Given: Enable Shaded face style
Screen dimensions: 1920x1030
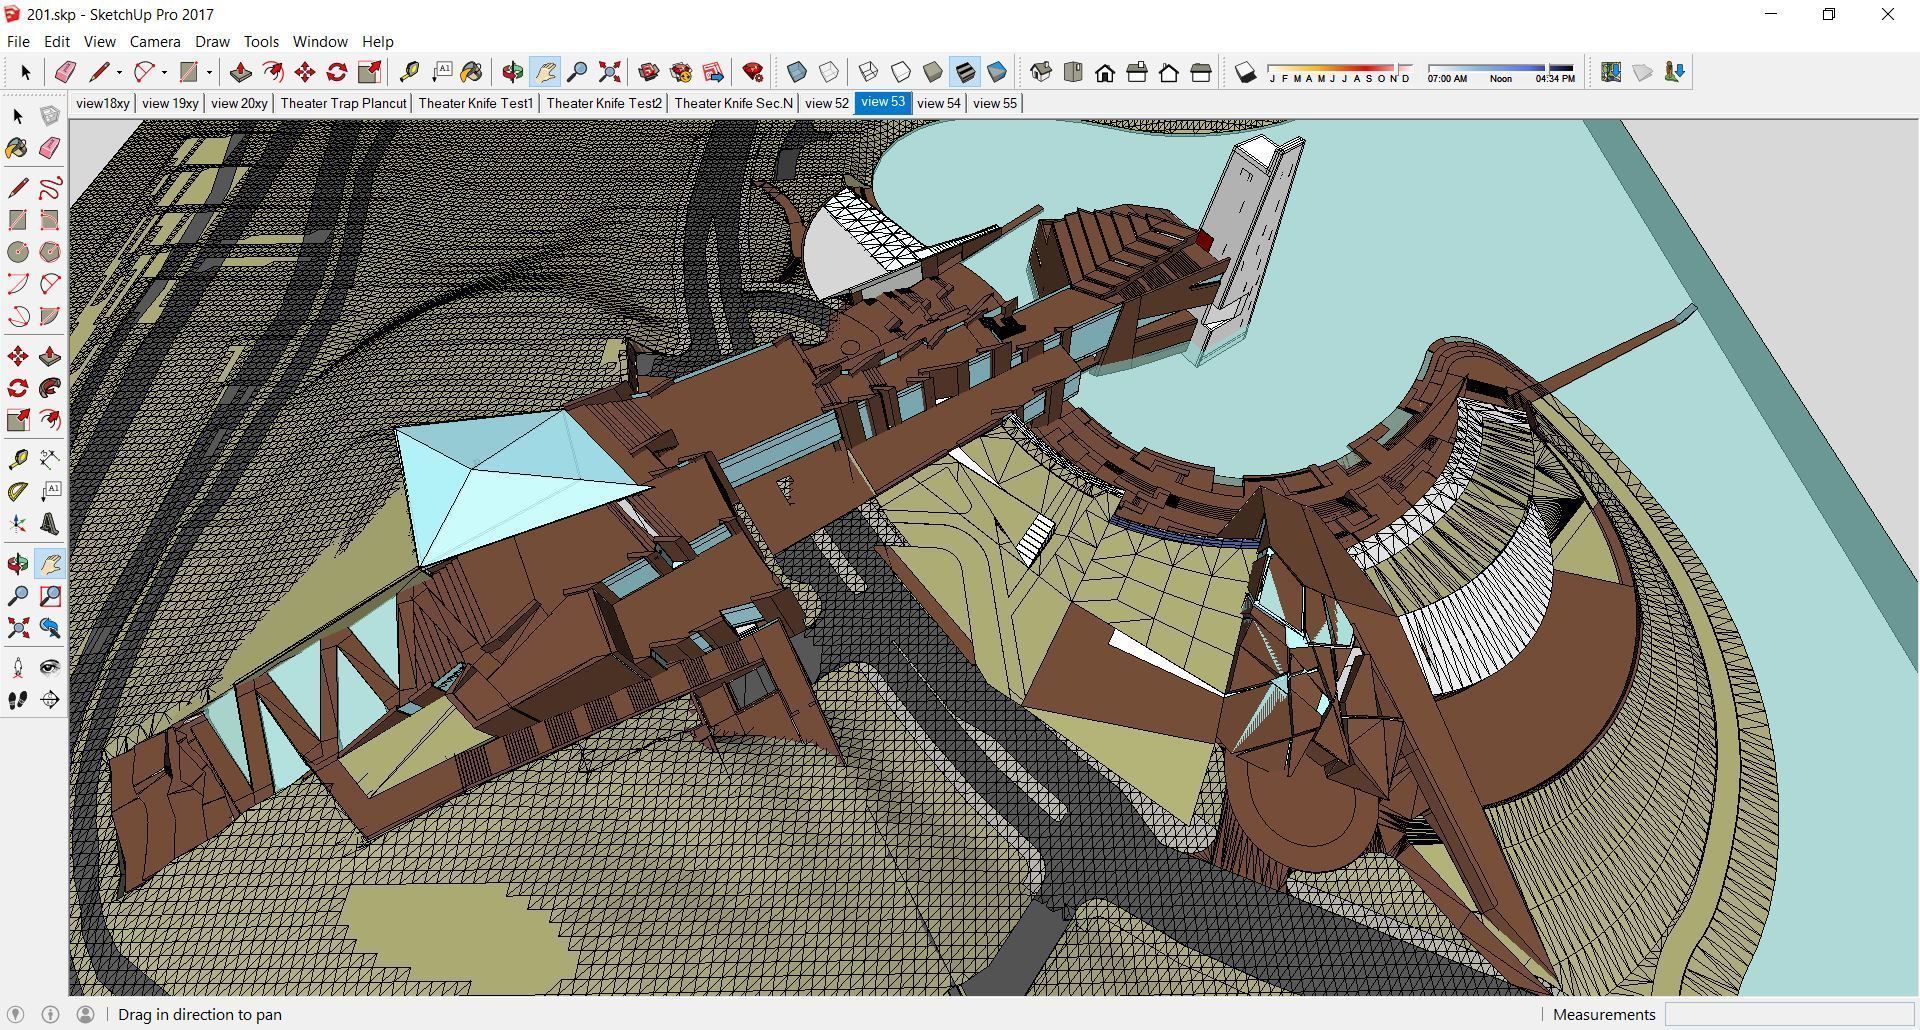Looking at the screenshot, I should point(933,72).
